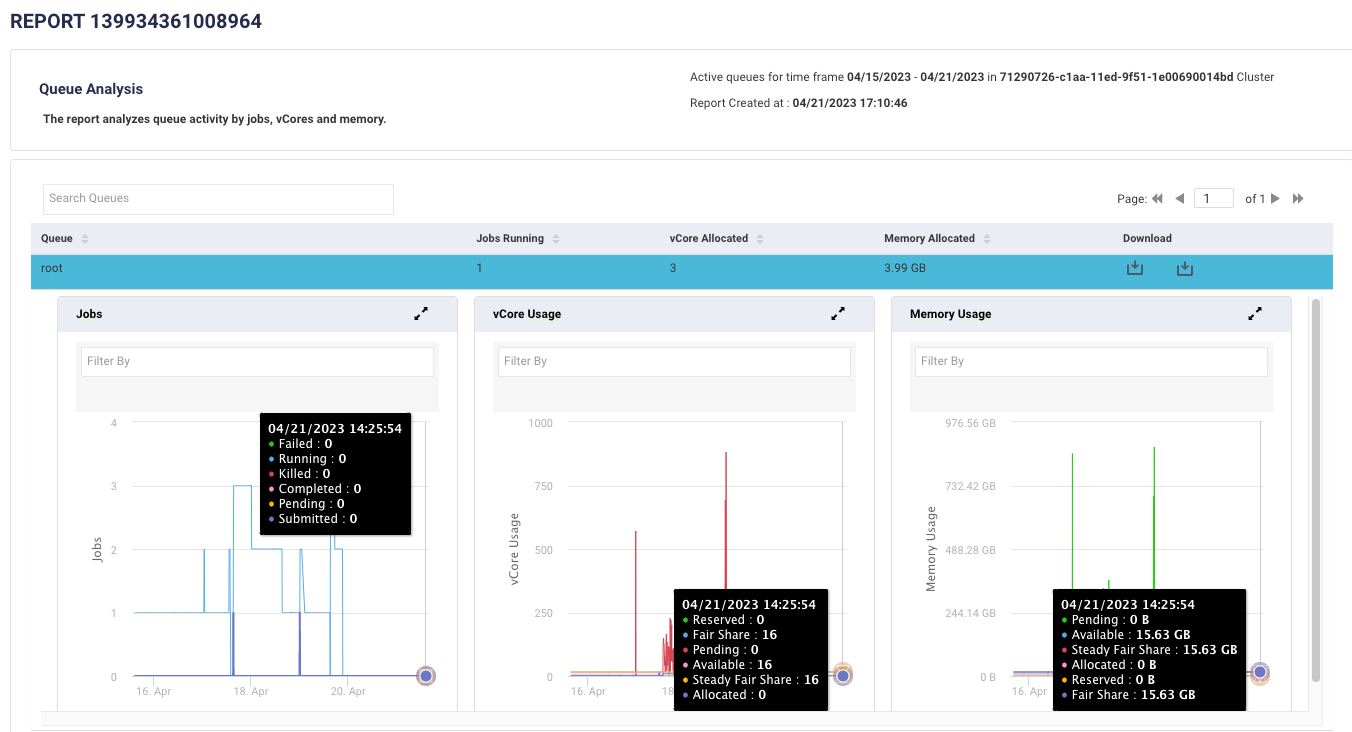Viewport: 1352px width, 732px height.
Task: Focus the Jobs panel Filter By field
Action: (257, 361)
